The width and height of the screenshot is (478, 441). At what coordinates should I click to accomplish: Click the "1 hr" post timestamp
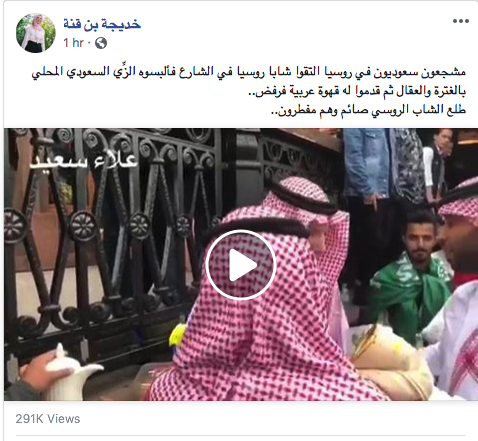point(73,43)
